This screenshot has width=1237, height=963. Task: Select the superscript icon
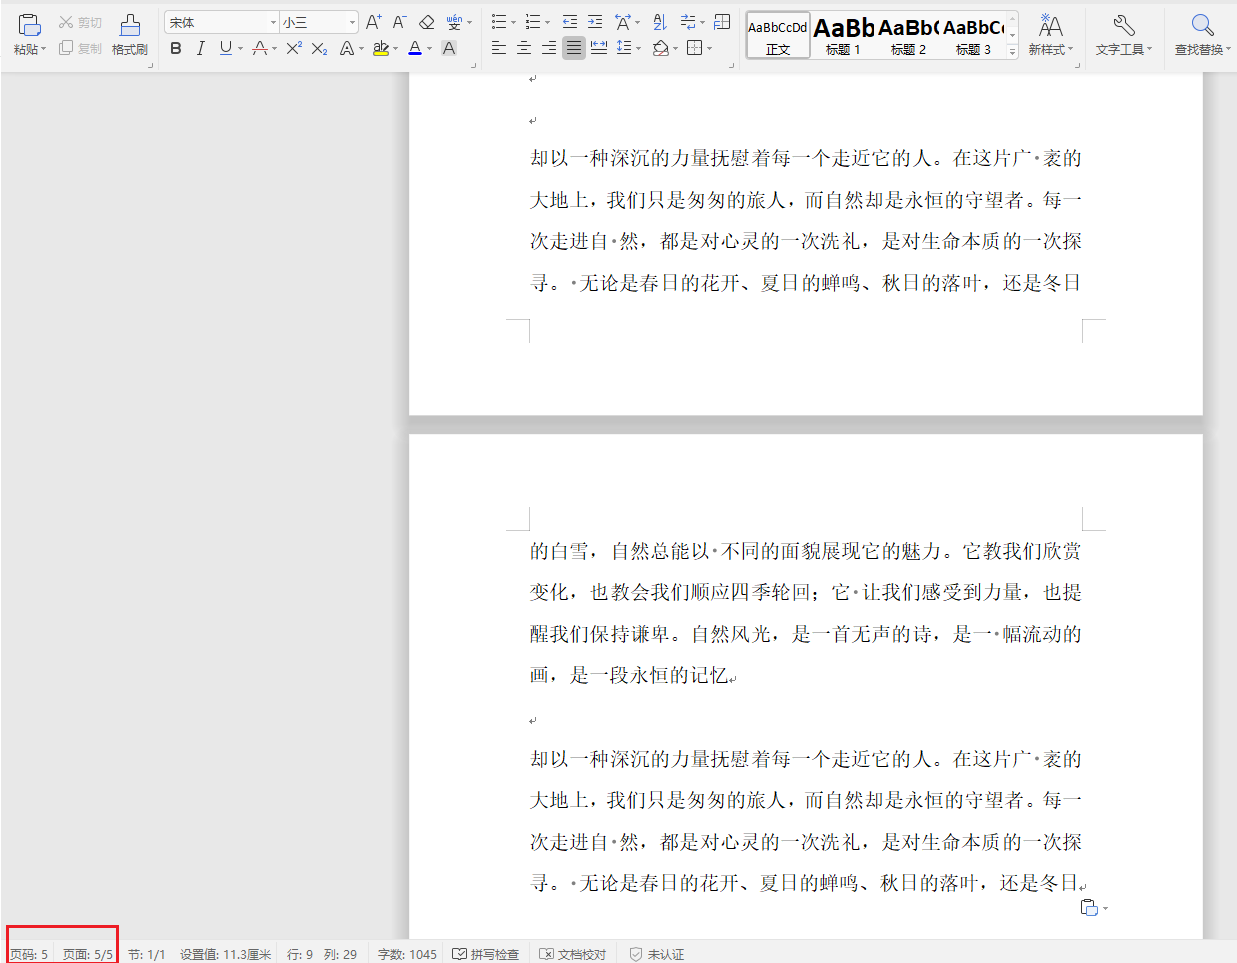(292, 47)
